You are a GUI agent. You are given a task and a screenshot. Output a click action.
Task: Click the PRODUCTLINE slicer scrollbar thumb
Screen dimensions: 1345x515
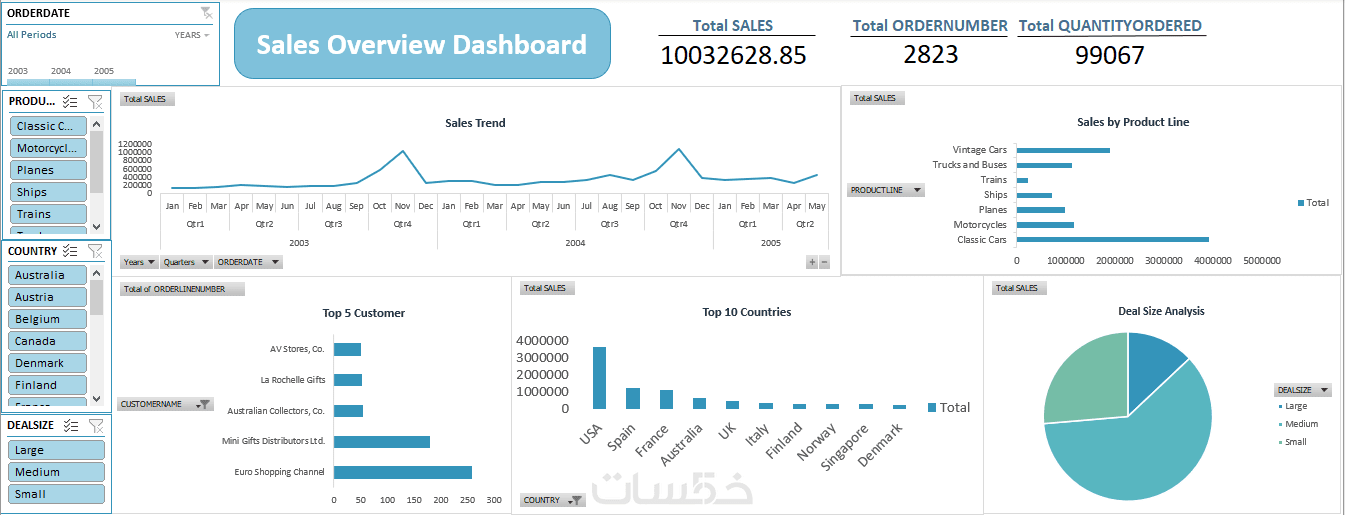[97, 162]
